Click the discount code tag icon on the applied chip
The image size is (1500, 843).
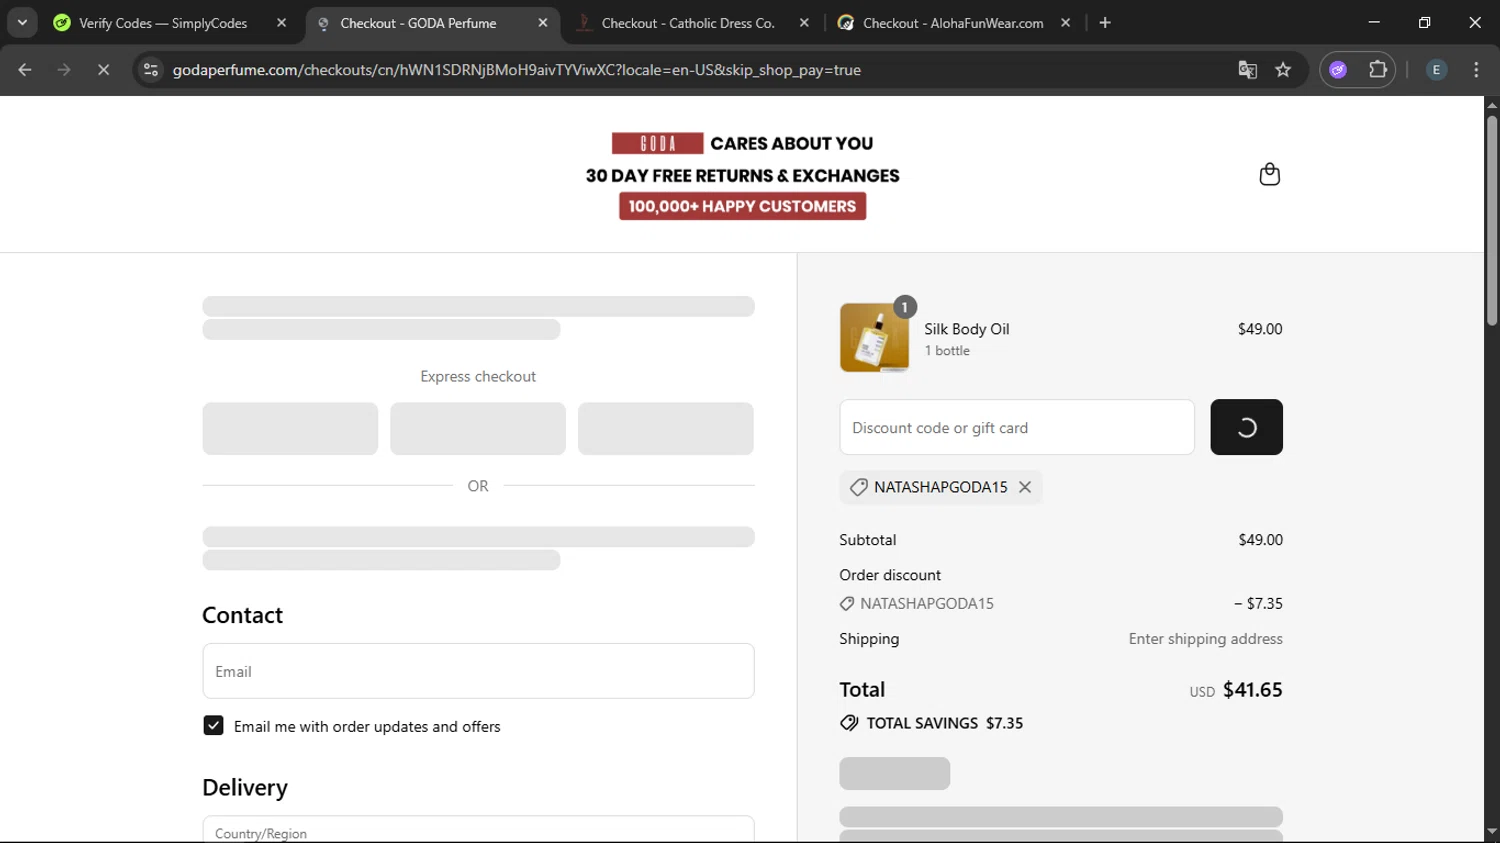coord(858,487)
